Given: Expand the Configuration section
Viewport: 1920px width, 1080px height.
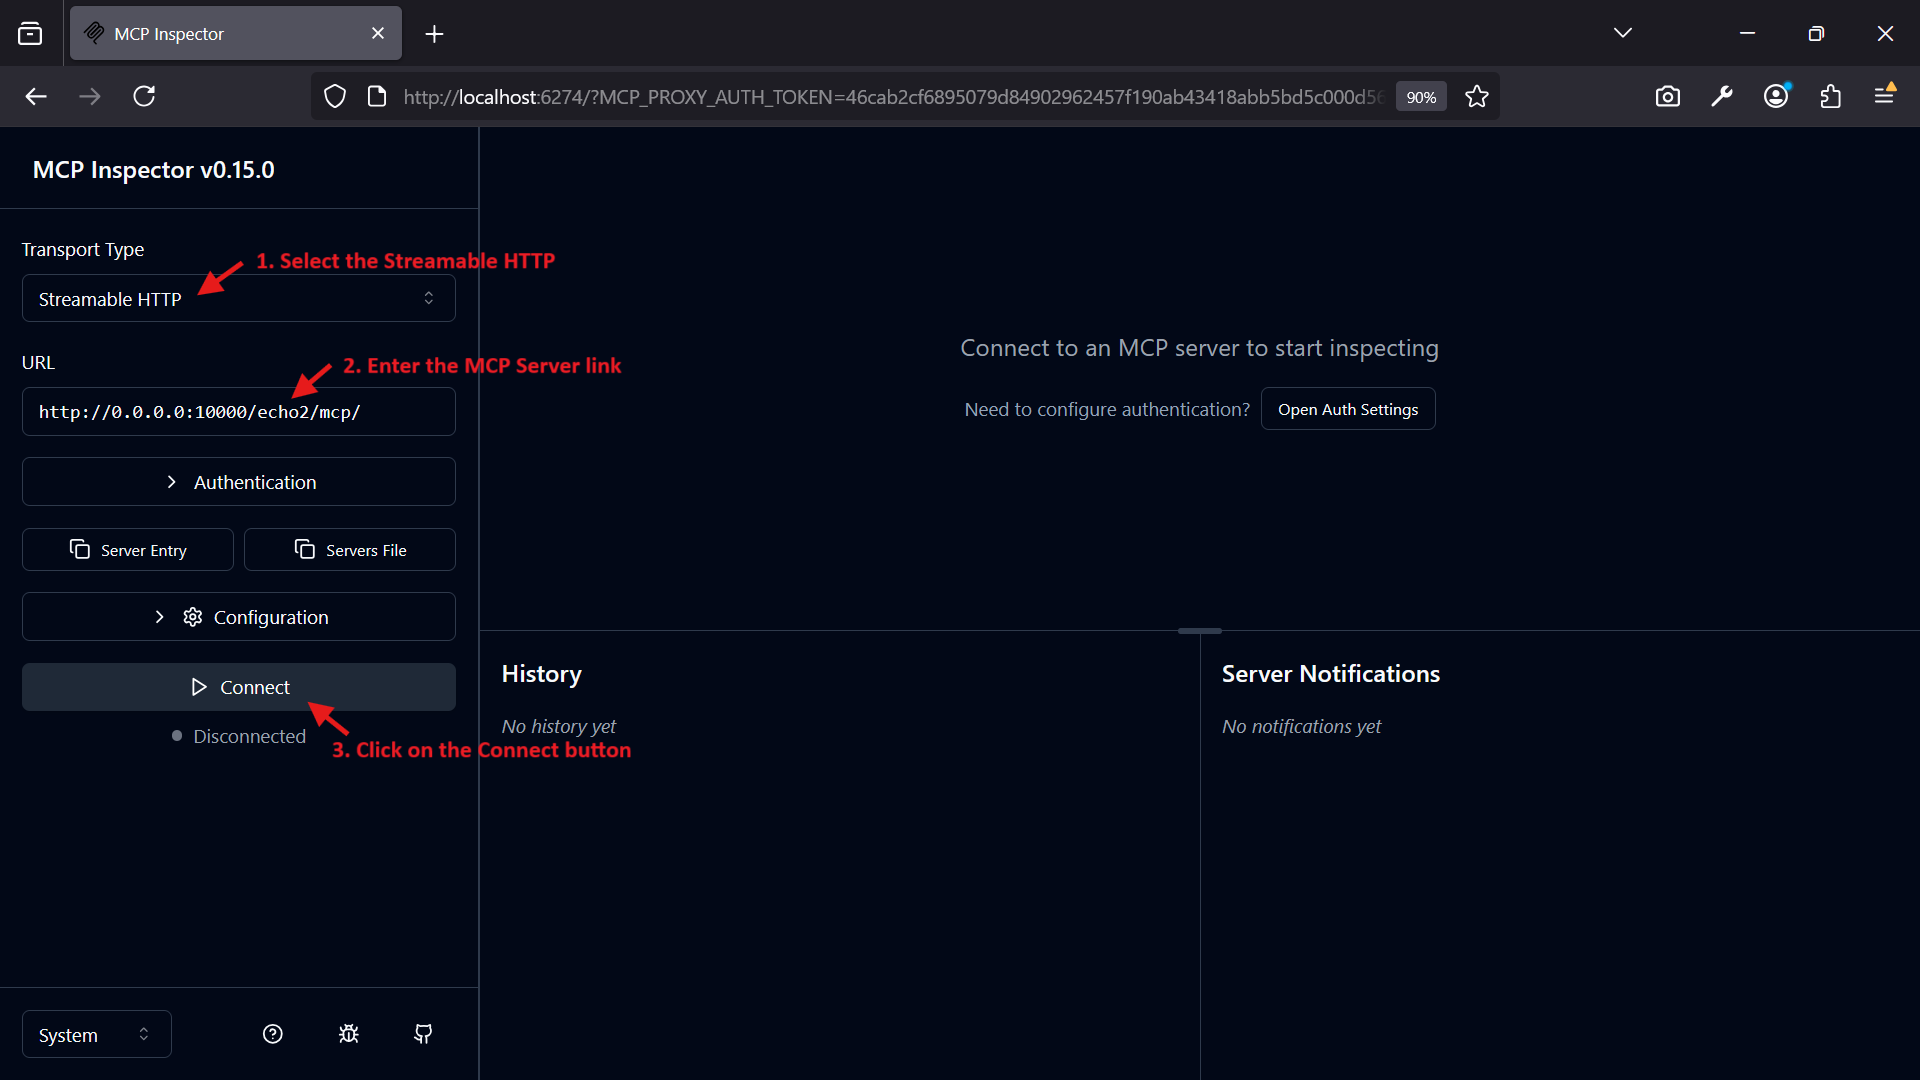Looking at the screenshot, I should click(x=238, y=617).
